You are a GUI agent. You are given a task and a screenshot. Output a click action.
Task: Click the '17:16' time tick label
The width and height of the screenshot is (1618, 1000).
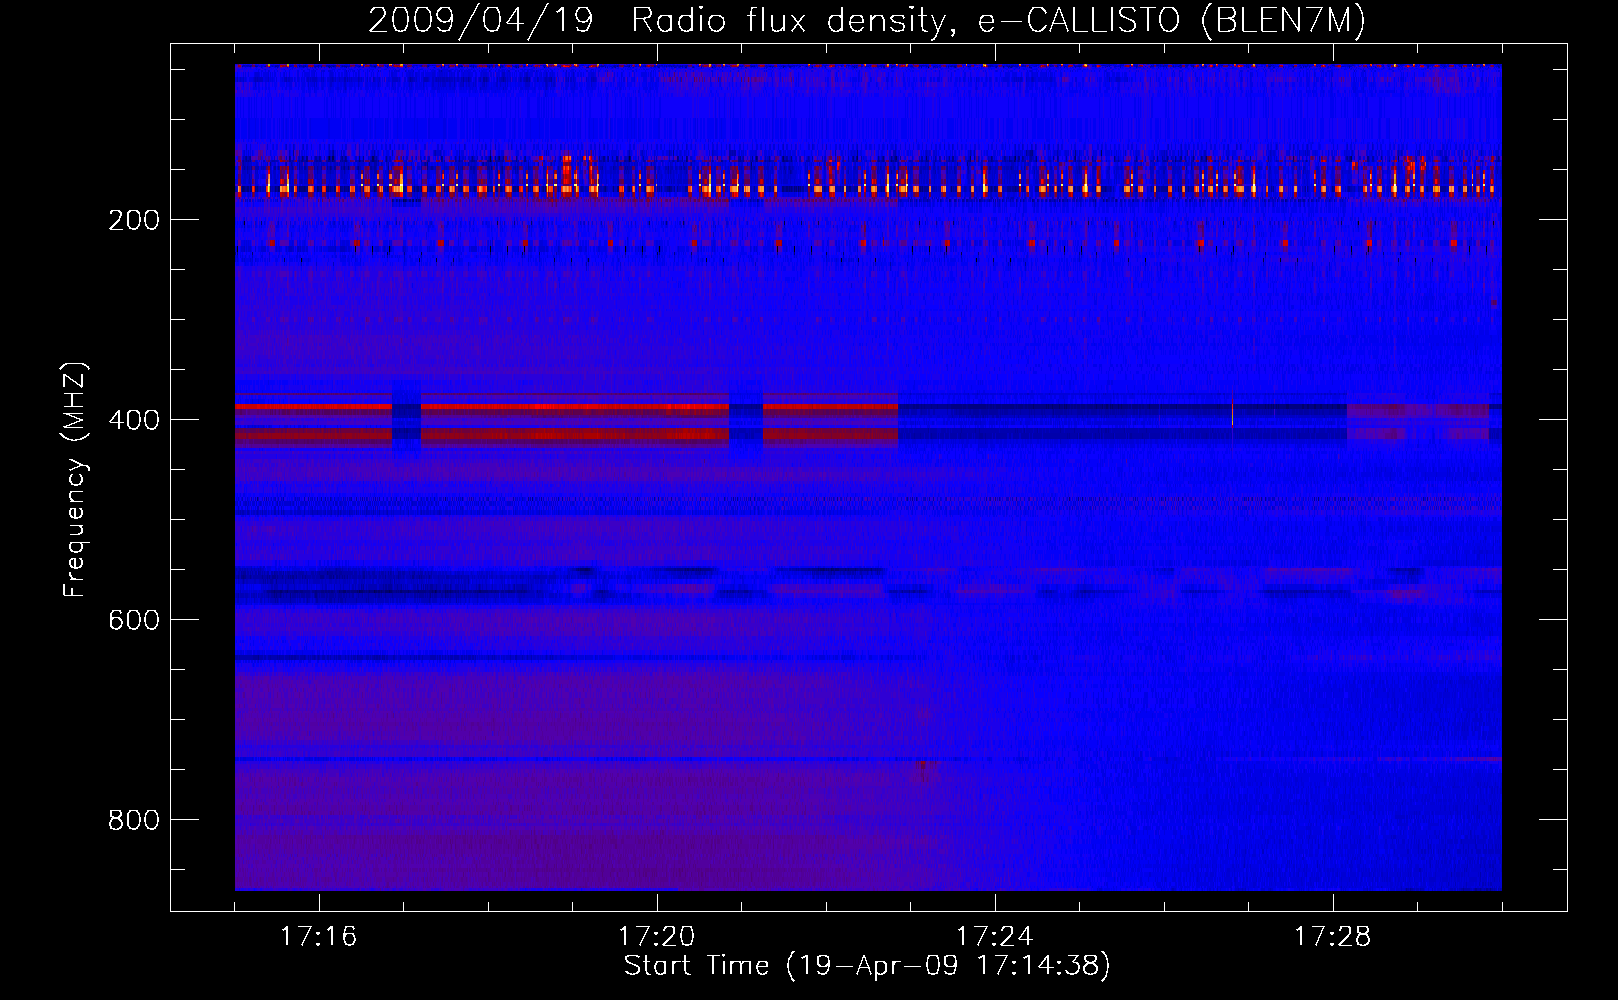click(x=319, y=937)
